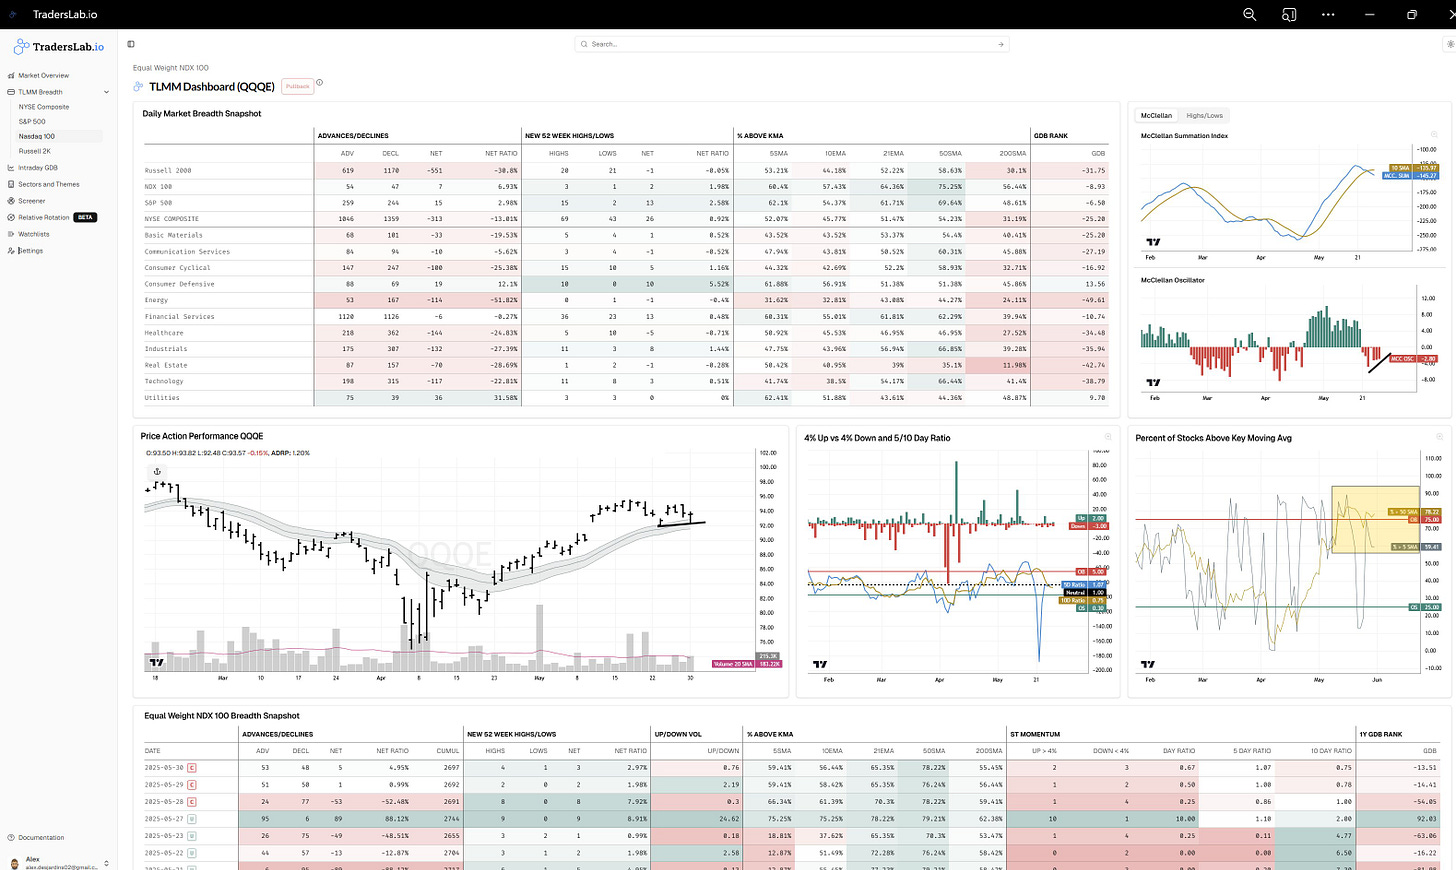This screenshot has height=870, width=1456.
Task: Open S&P 500 breadth page
Action: (x=32, y=122)
